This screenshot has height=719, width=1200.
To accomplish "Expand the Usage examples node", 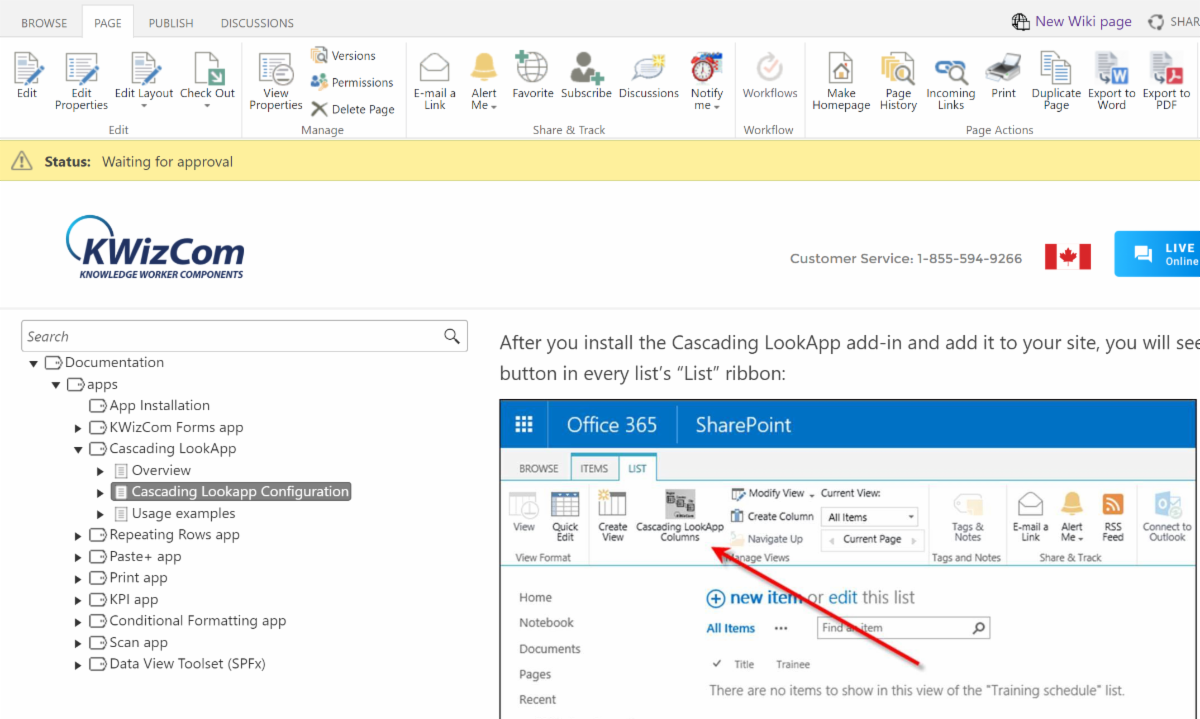I will [x=100, y=514].
